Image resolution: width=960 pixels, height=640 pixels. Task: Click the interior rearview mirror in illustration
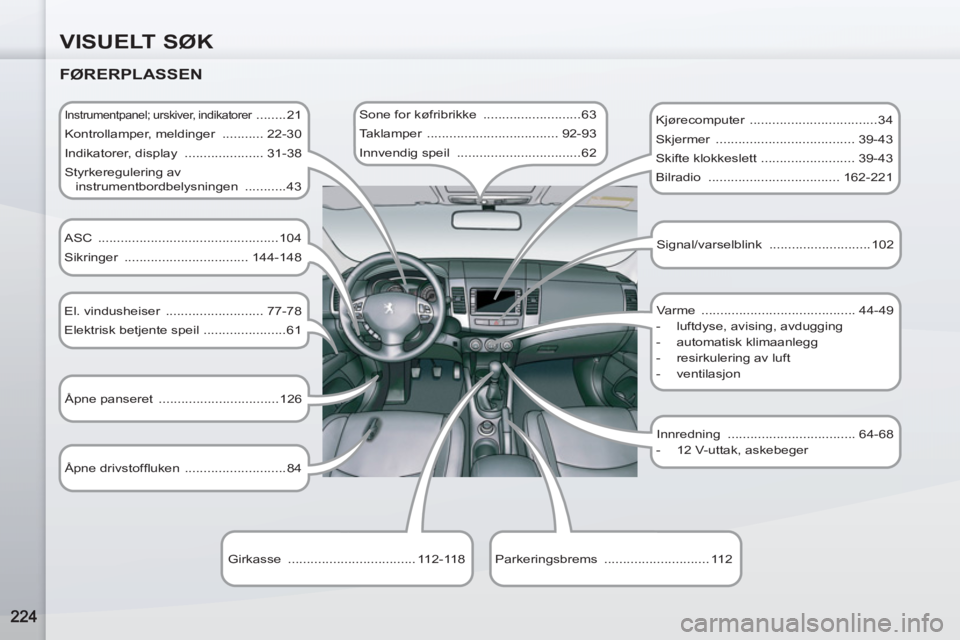486,220
